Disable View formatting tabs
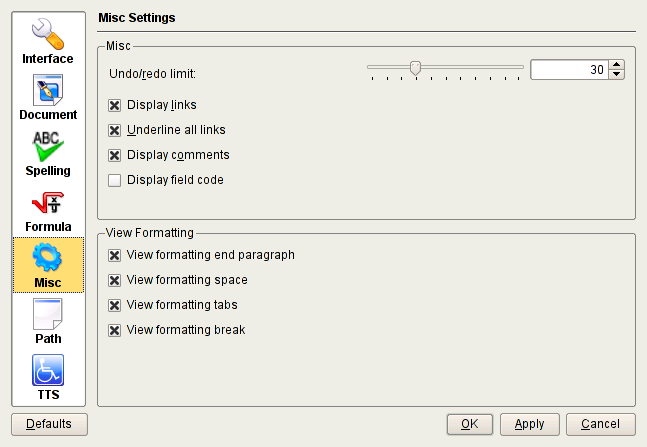Screen dimensions: 647x447 (x=115, y=305)
